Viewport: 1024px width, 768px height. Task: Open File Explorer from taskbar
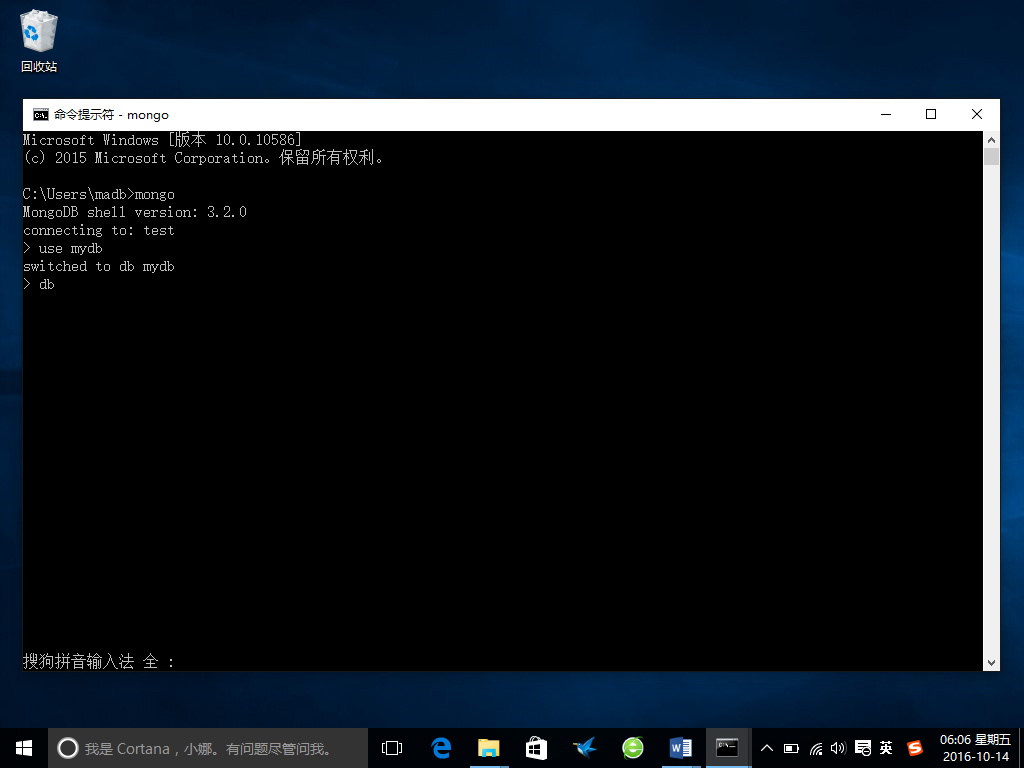[488, 748]
